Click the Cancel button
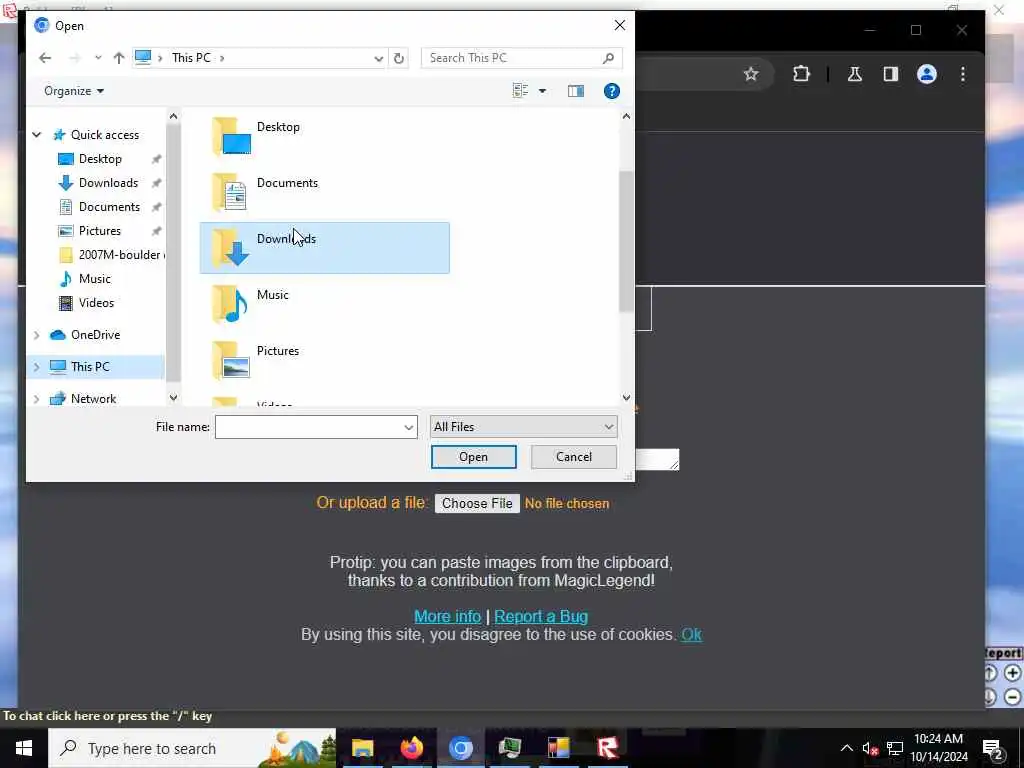Image resolution: width=1024 pixels, height=768 pixels. (573, 457)
